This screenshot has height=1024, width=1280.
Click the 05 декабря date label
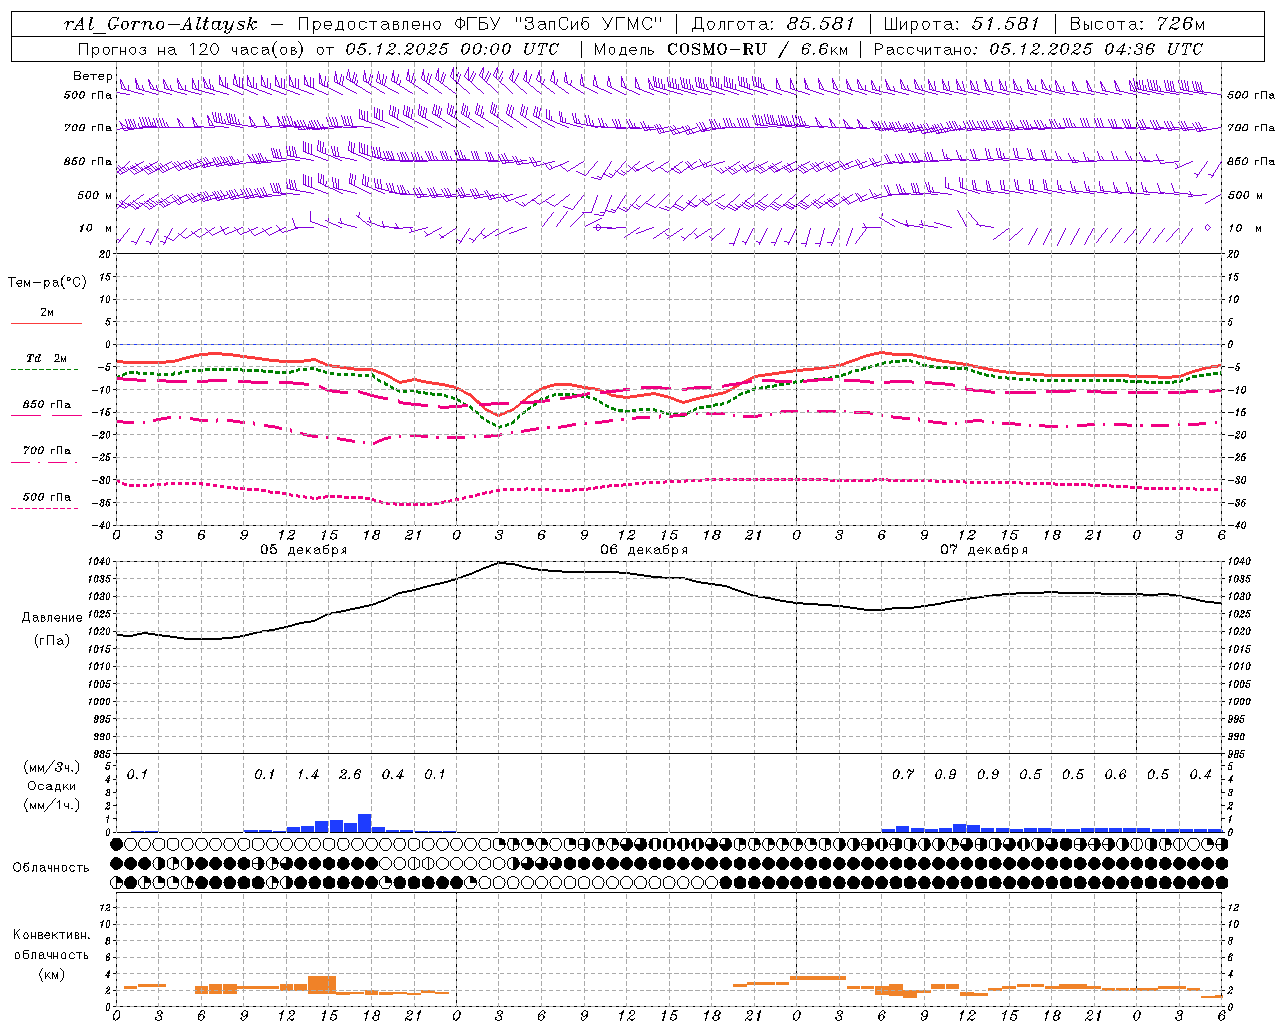(x=304, y=549)
